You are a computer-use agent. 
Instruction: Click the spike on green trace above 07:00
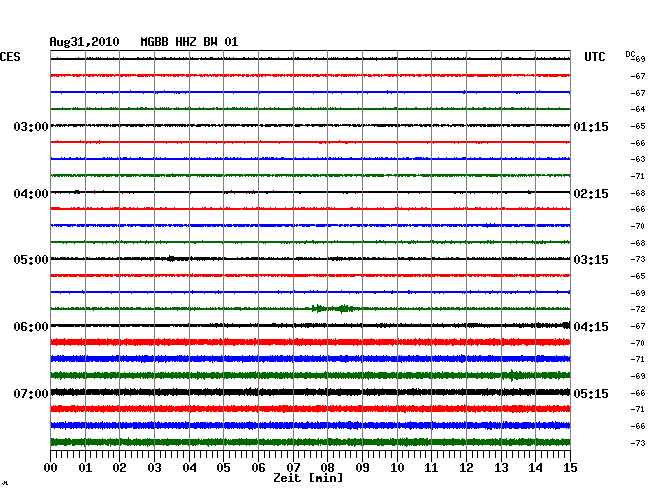point(513,375)
